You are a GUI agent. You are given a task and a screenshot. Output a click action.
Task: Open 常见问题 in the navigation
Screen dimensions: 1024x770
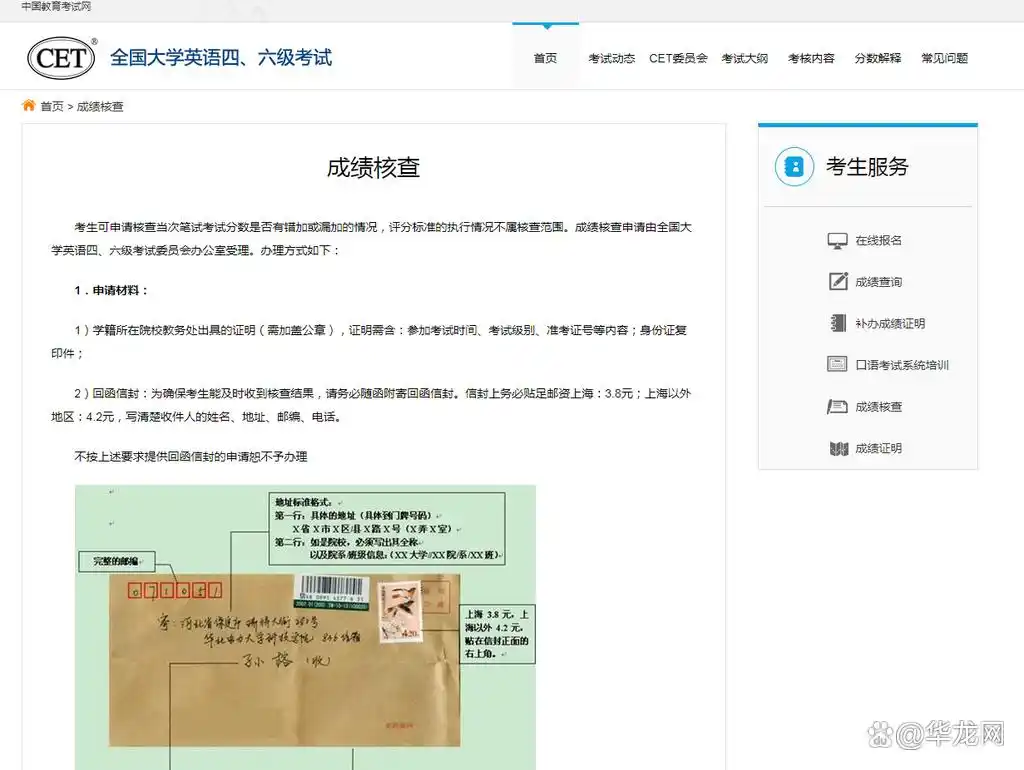943,58
